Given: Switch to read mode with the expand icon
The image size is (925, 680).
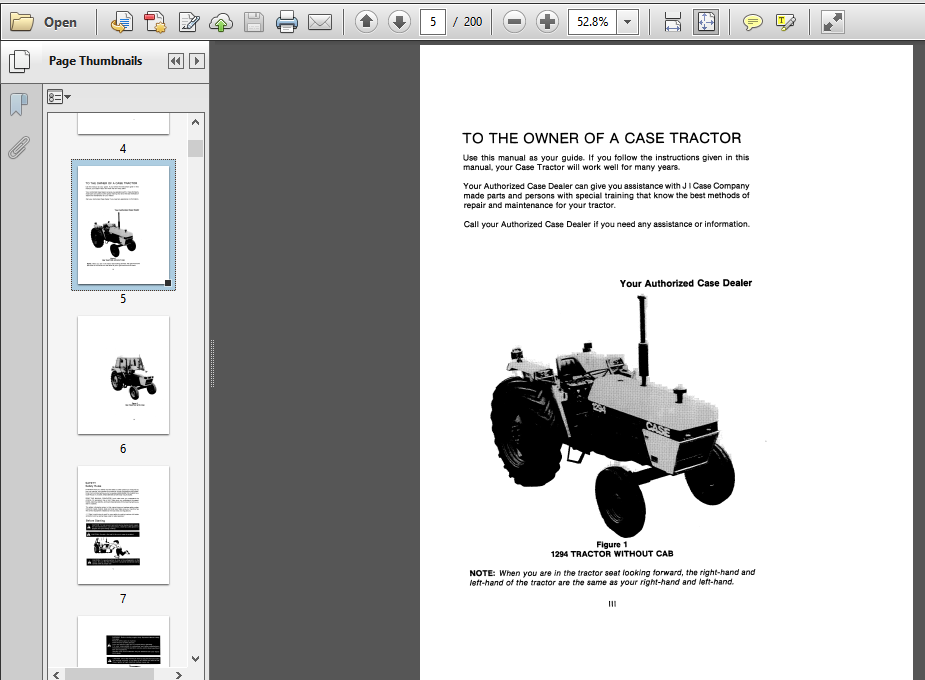Looking at the screenshot, I should (x=832, y=22).
